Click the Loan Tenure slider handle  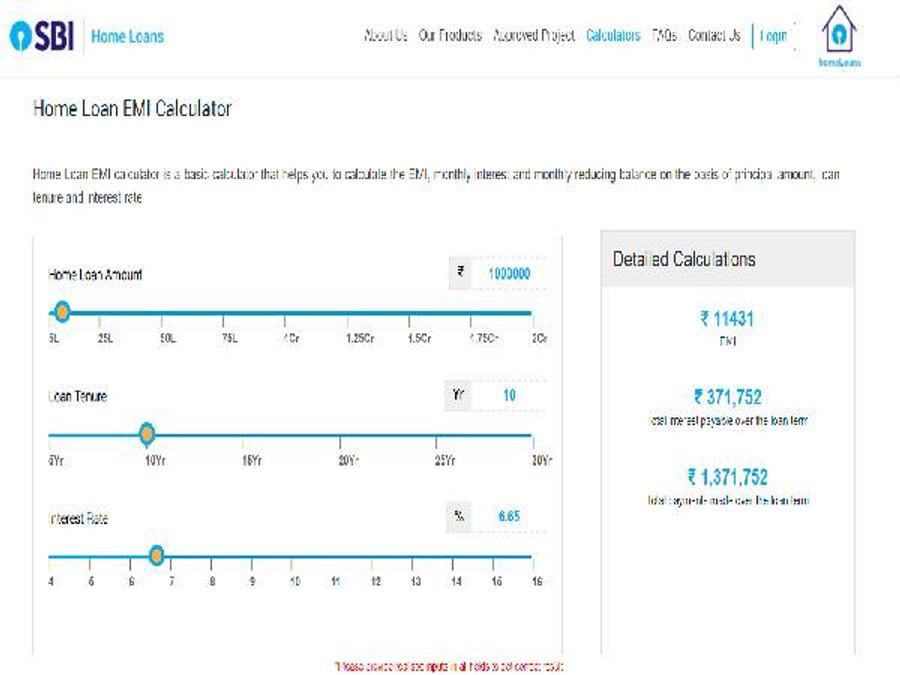[147, 433]
